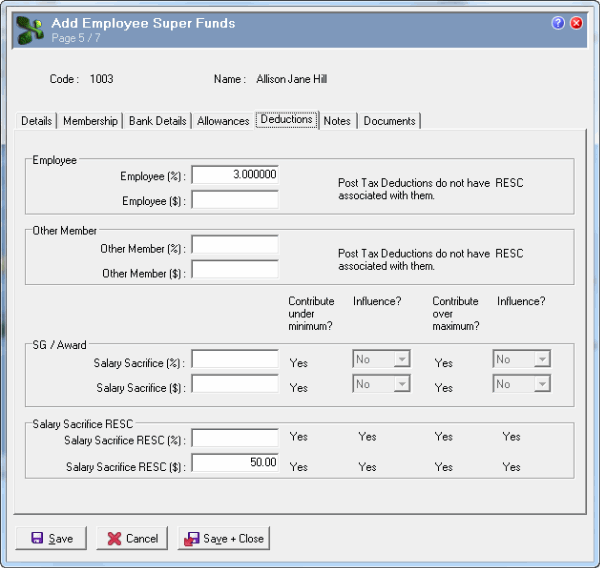
Task: Select the Salary Sacrifice RESC ($) field
Action: 235,463
